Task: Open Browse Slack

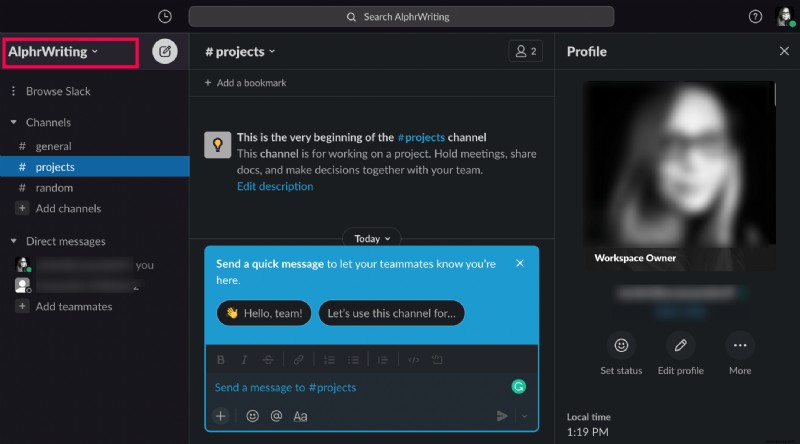Action: pos(58,91)
